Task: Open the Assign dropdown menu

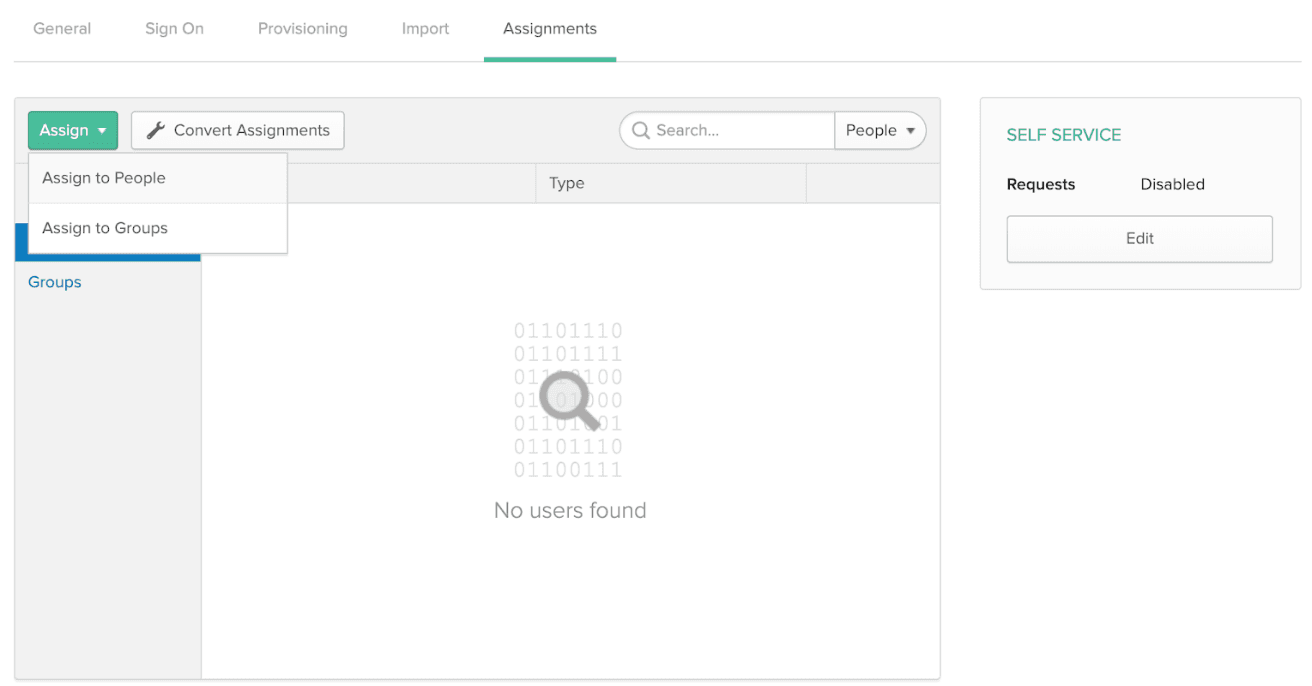Action: (x=72, y=130)
